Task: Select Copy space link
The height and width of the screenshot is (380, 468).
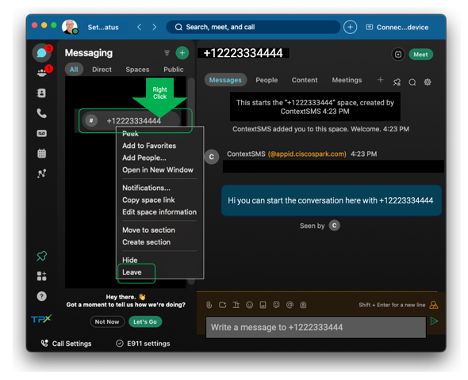Action: click(x=148, y=200)
